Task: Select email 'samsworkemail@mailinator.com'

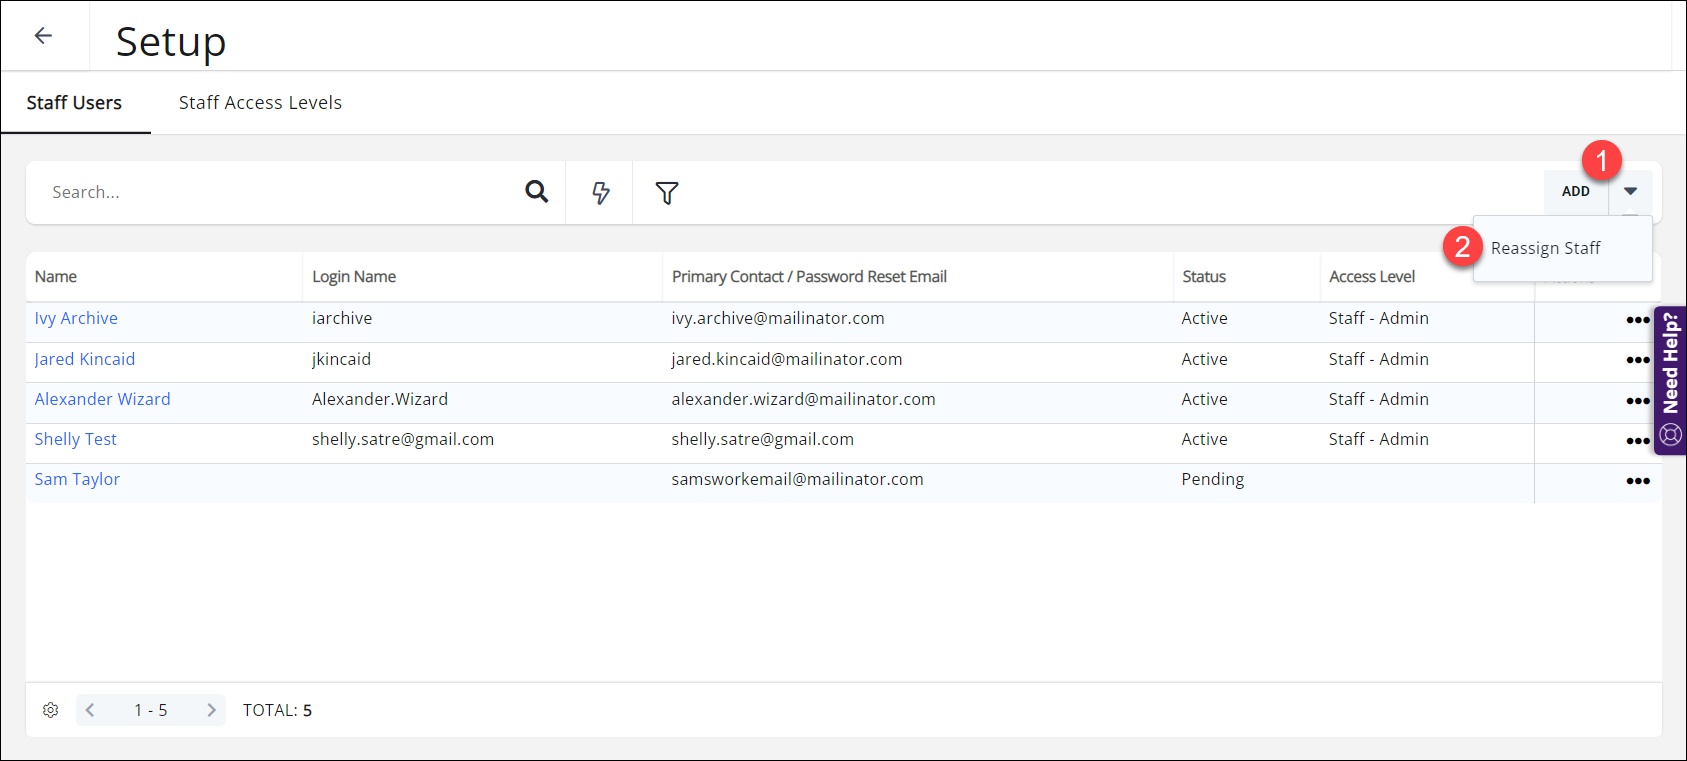Action: tap(797, 479)
